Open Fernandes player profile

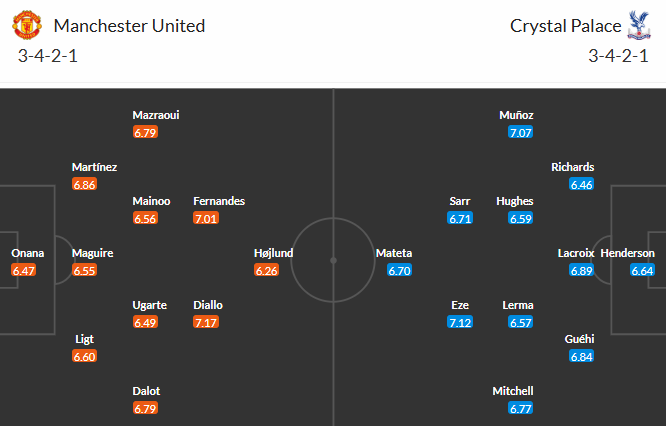point(219,201)
